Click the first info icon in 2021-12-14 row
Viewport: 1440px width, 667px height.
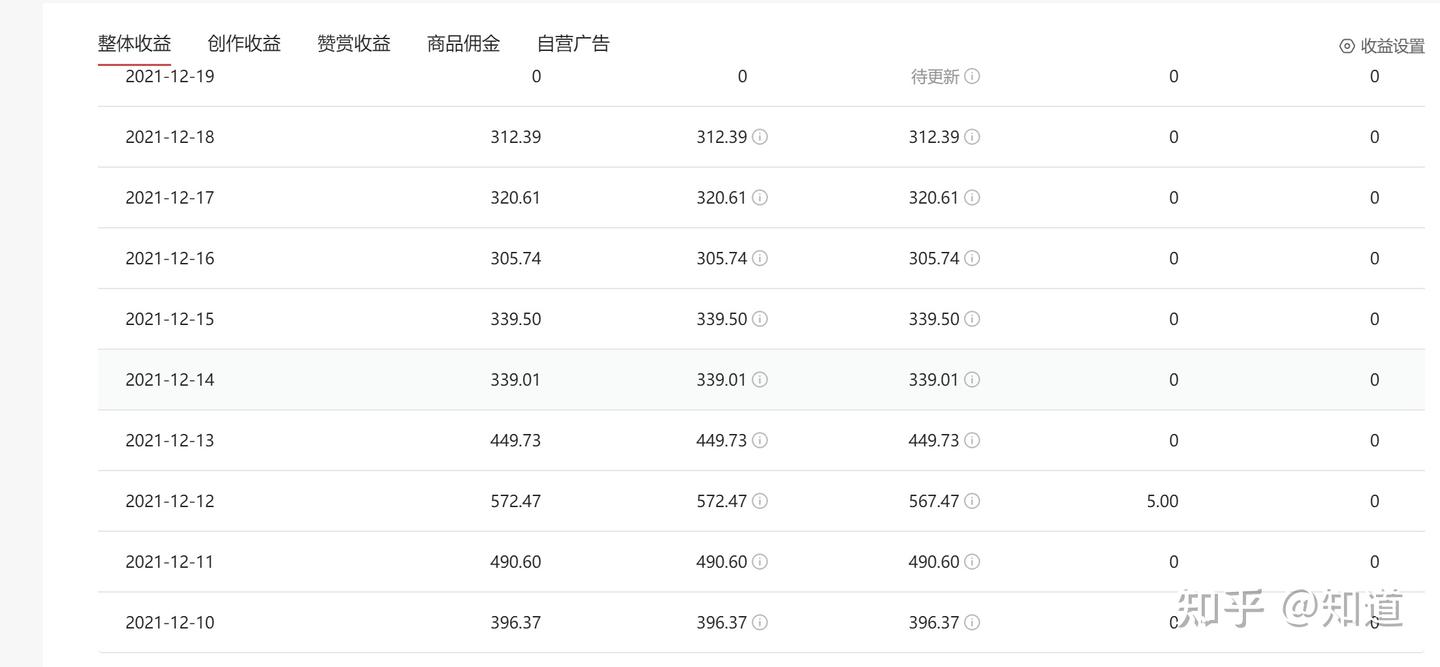[x=760, y=380]
